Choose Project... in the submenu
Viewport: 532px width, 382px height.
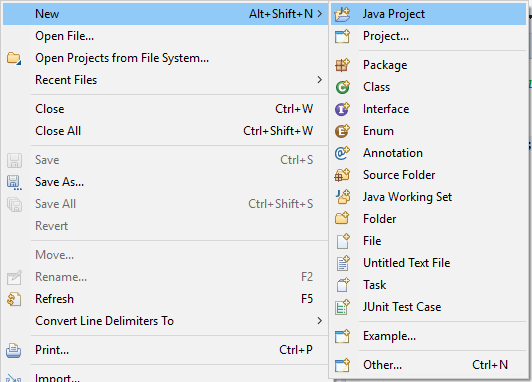(x=429, y=36)
